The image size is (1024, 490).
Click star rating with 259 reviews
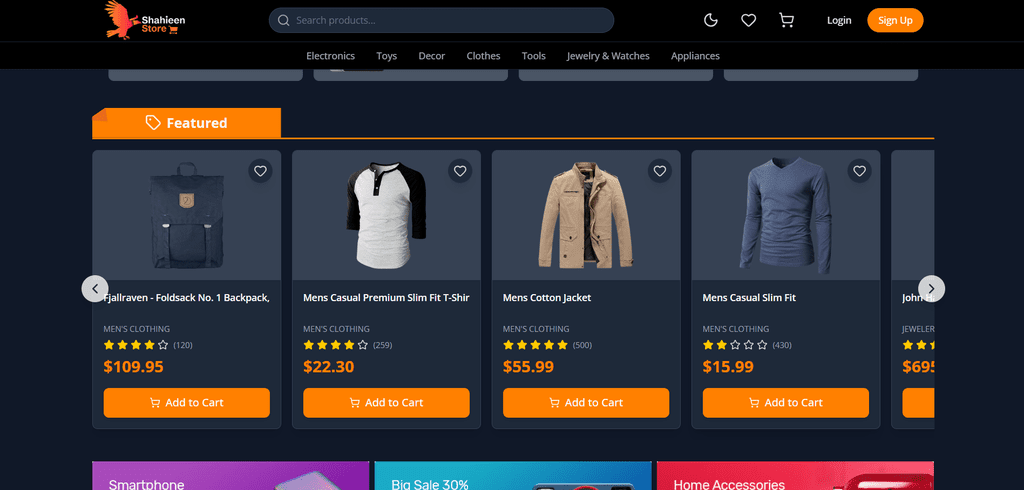pyautogui.click(x=336, y=345)
